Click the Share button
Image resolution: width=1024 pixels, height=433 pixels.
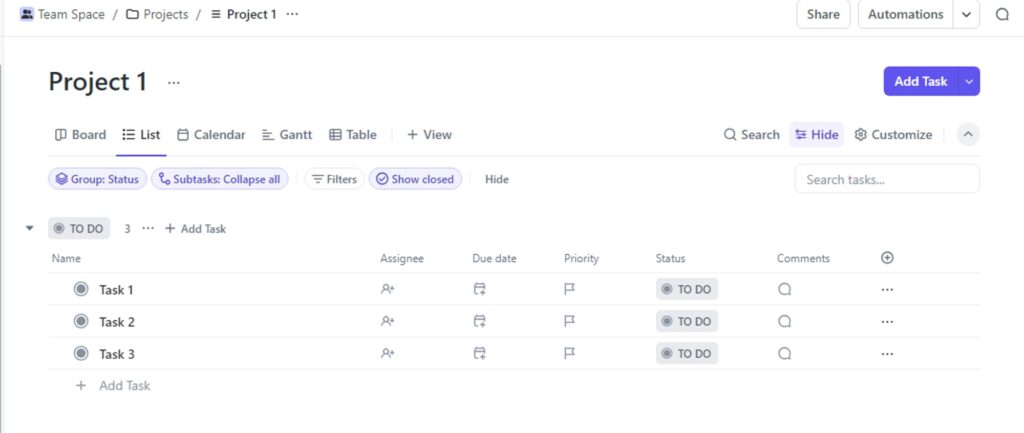[823, 14]
